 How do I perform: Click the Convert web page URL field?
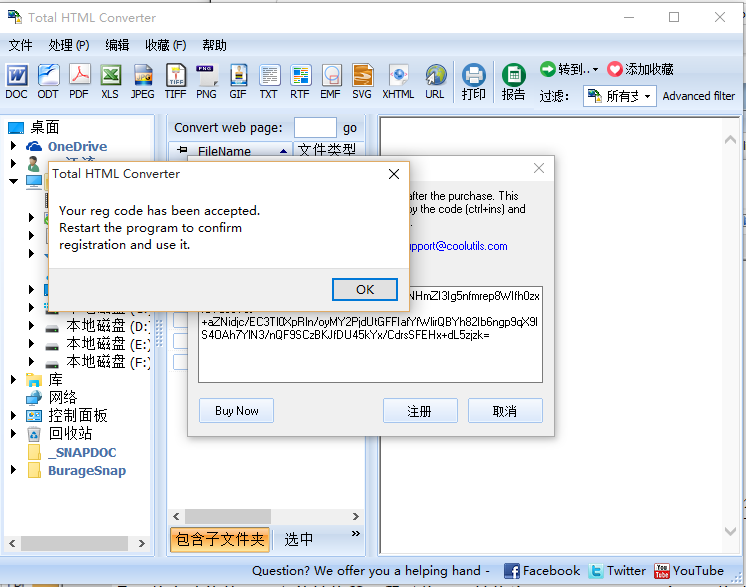(x=315, y=127)
